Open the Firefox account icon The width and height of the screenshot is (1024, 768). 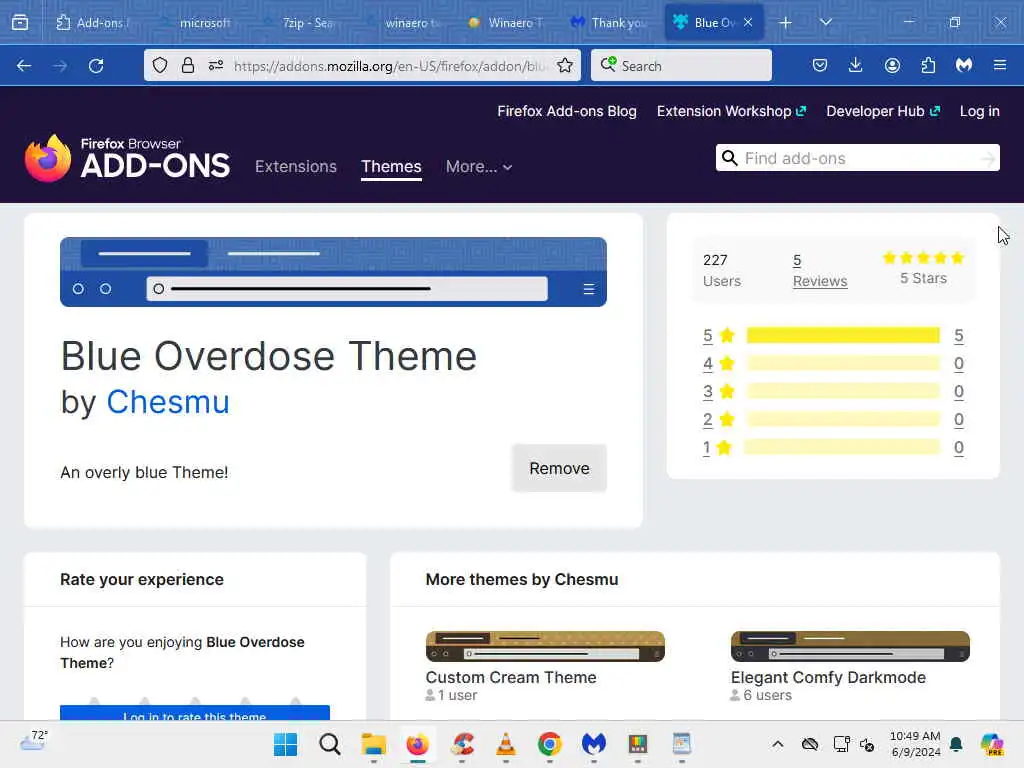892,65
